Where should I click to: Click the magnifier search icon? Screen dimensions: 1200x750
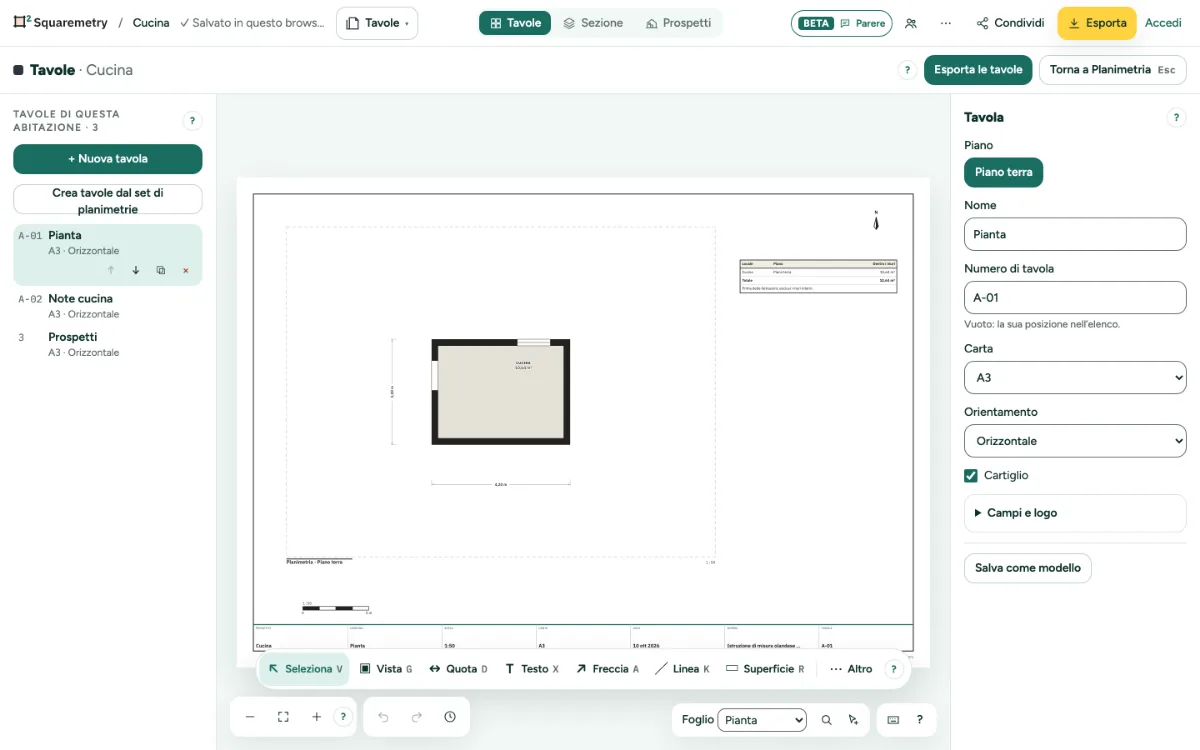click(x=826, y=720)
